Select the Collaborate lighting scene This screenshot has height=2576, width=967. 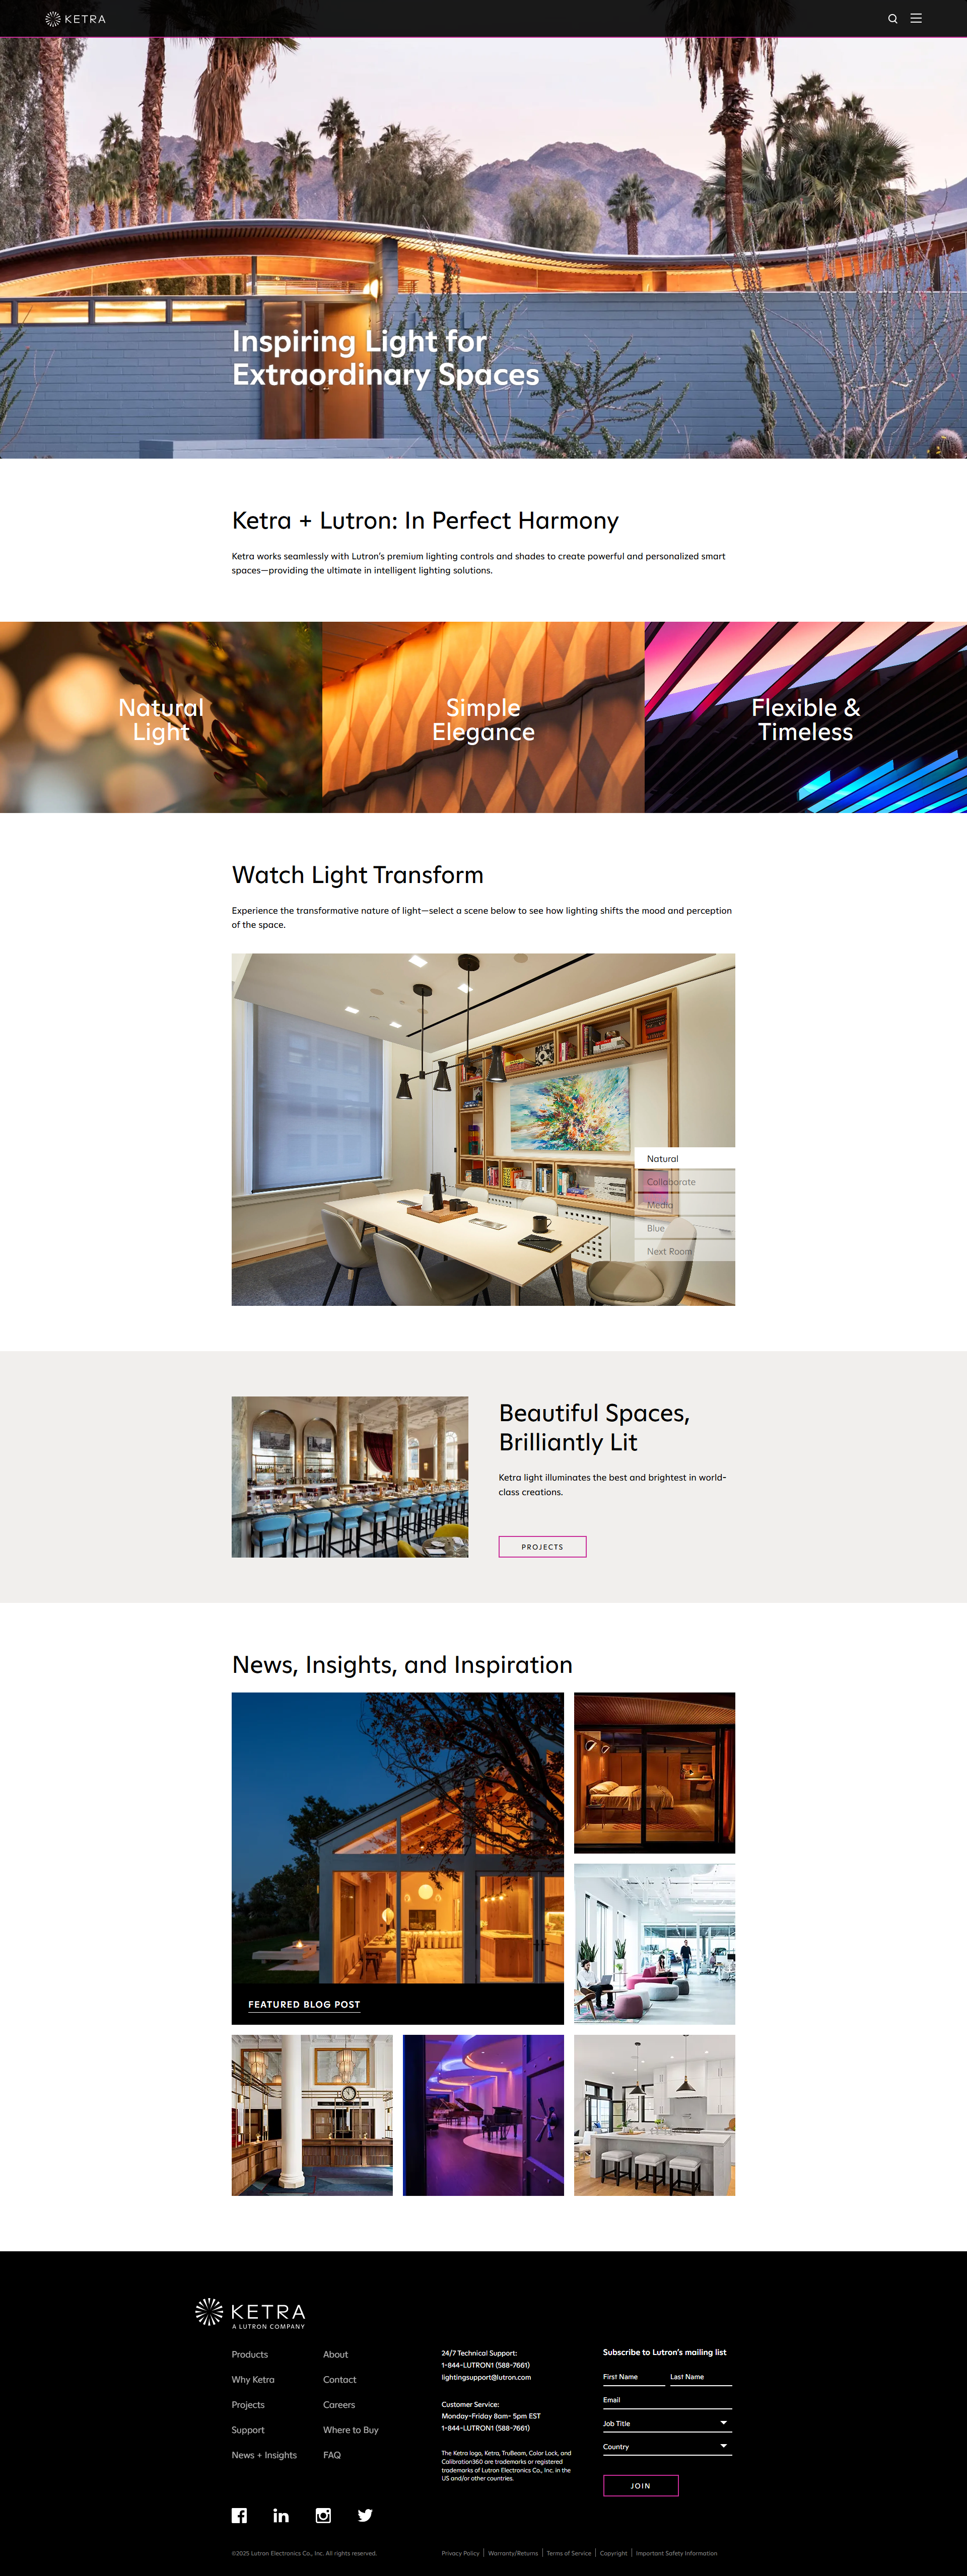pos(685,1181)
